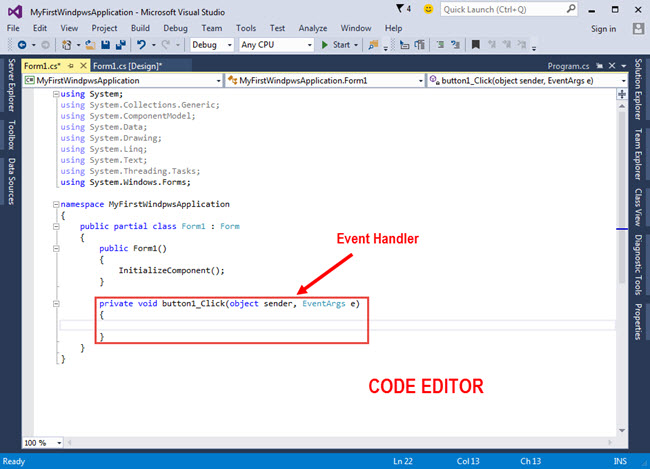
Task: Toggle a bookmark on the current line
Action: 475,45
